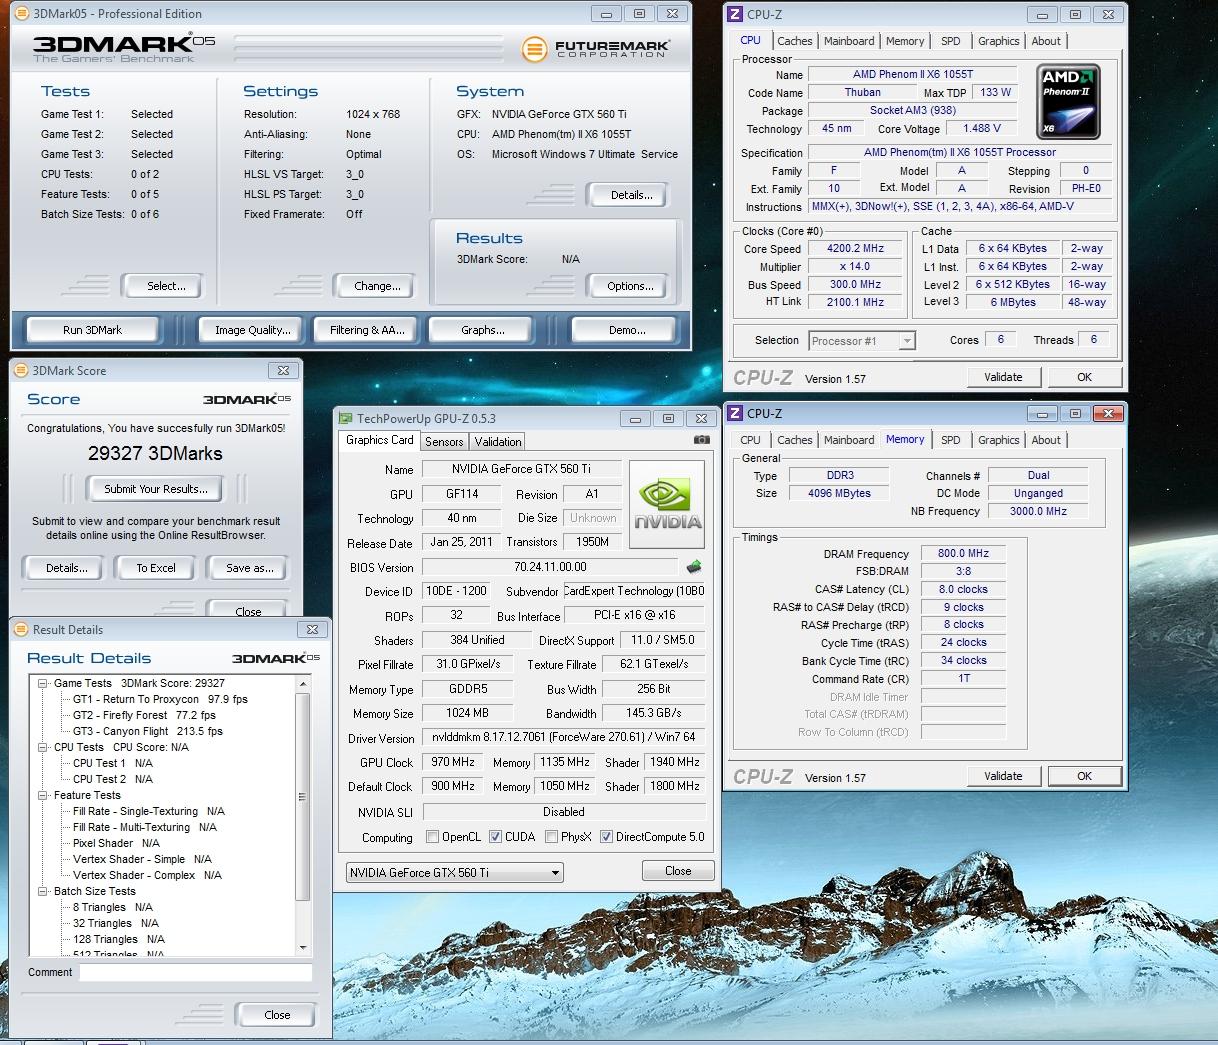The height and width of the screenshot is (1045, 1218).
Task: Select Vertex Shader - Complex row
Action: [147, 875]
